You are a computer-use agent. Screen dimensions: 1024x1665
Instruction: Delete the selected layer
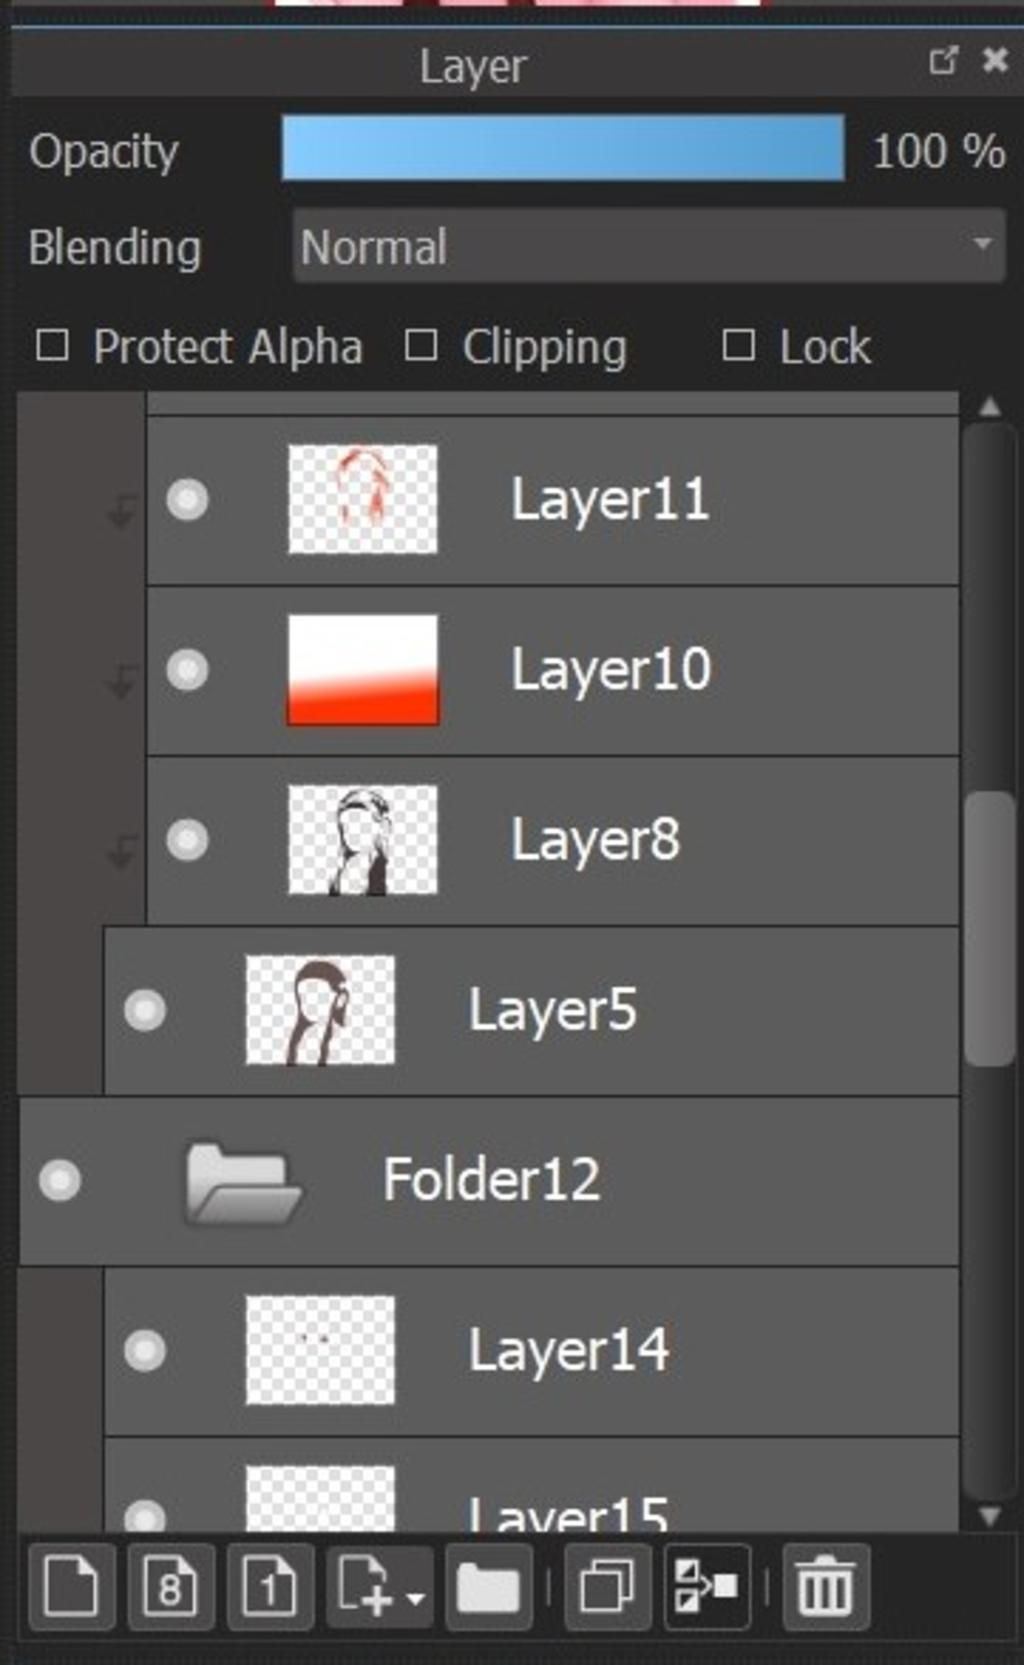tap(825, 1587)
